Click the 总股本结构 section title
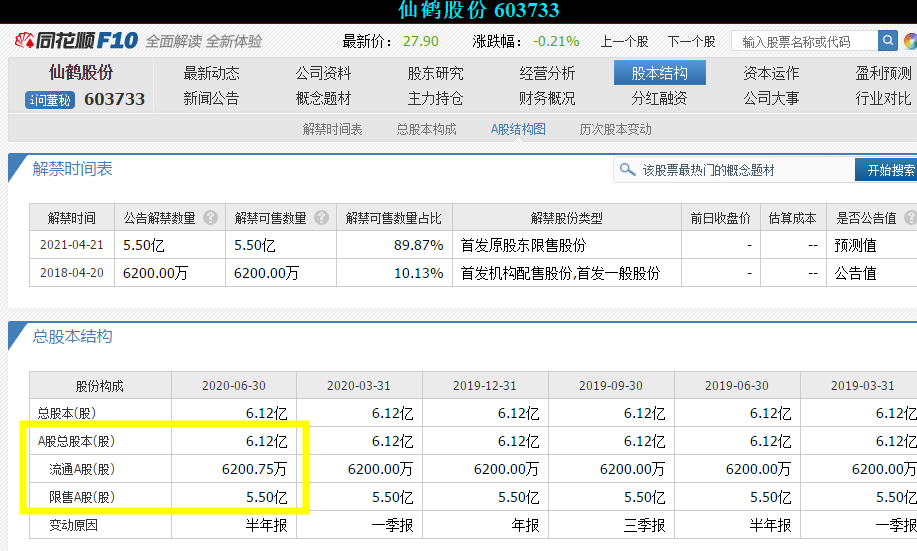Viewport: 917px width, 551px height. 73,336
